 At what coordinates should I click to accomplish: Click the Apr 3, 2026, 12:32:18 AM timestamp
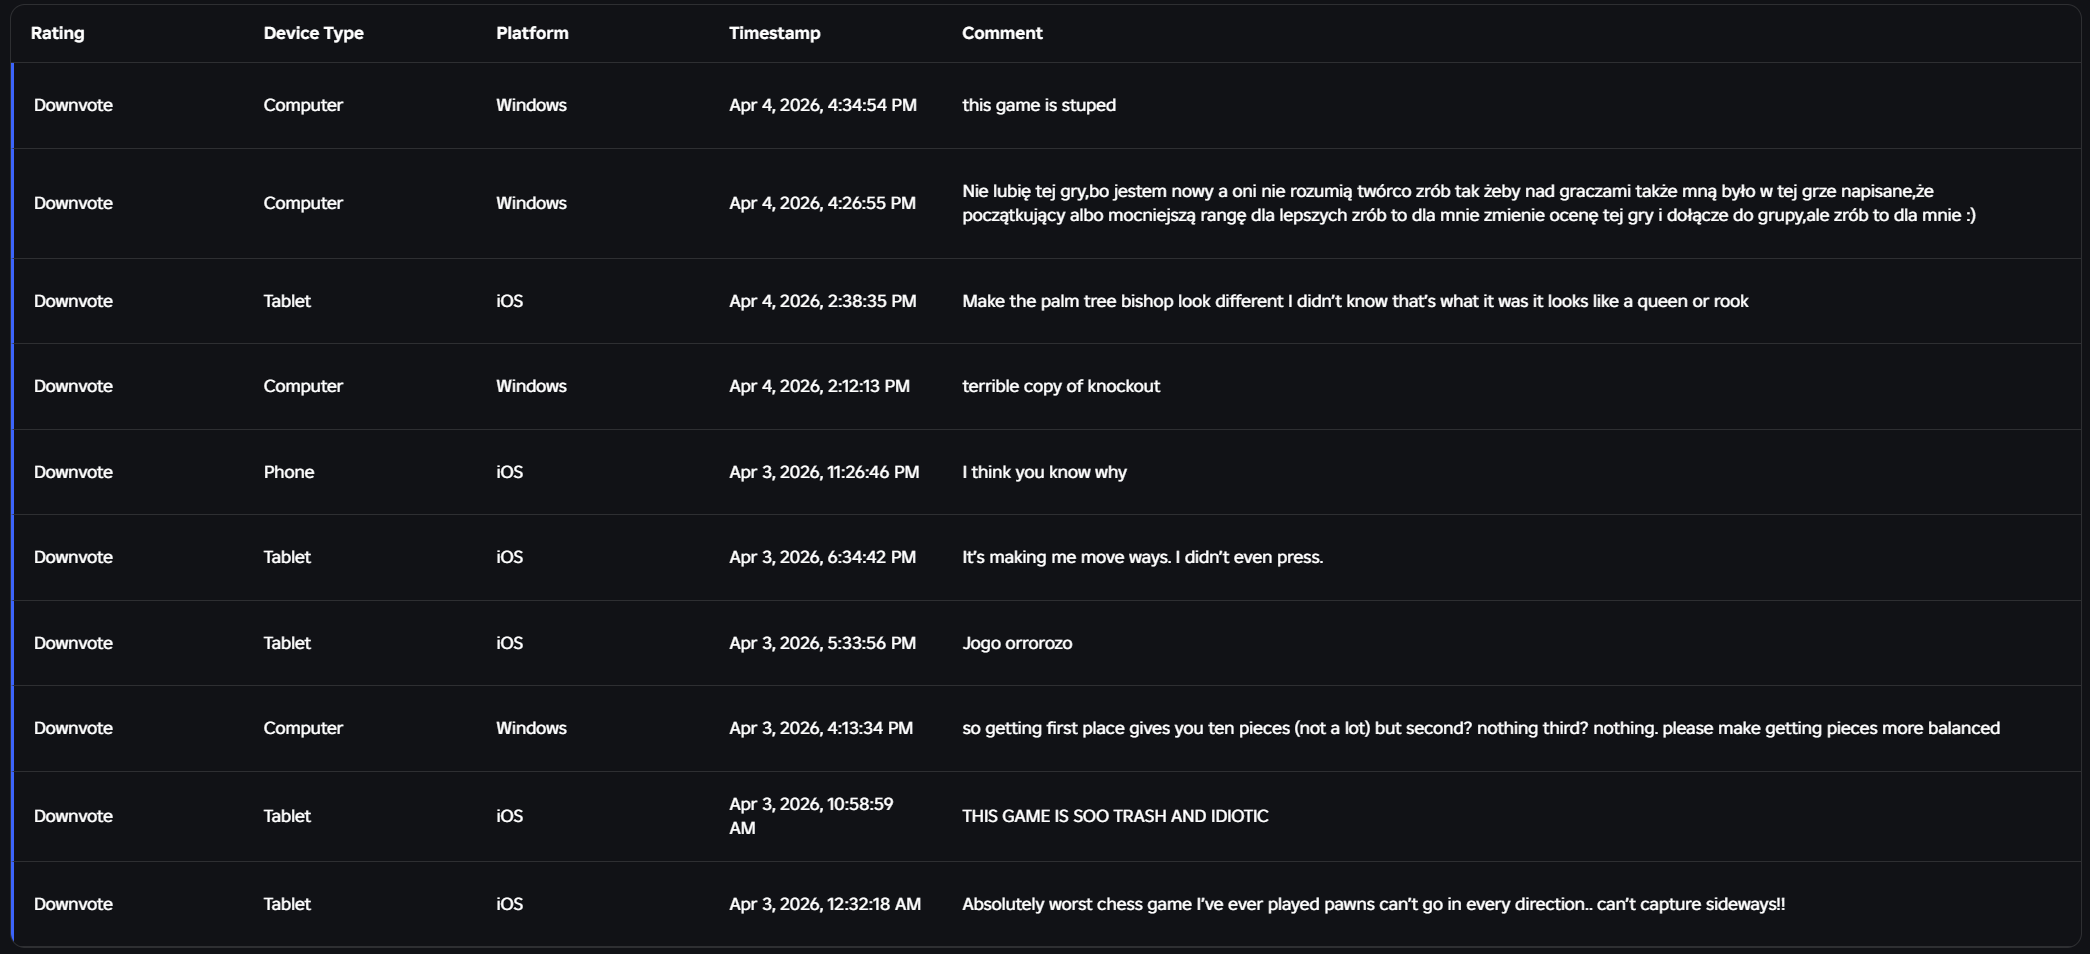point(824,904)
